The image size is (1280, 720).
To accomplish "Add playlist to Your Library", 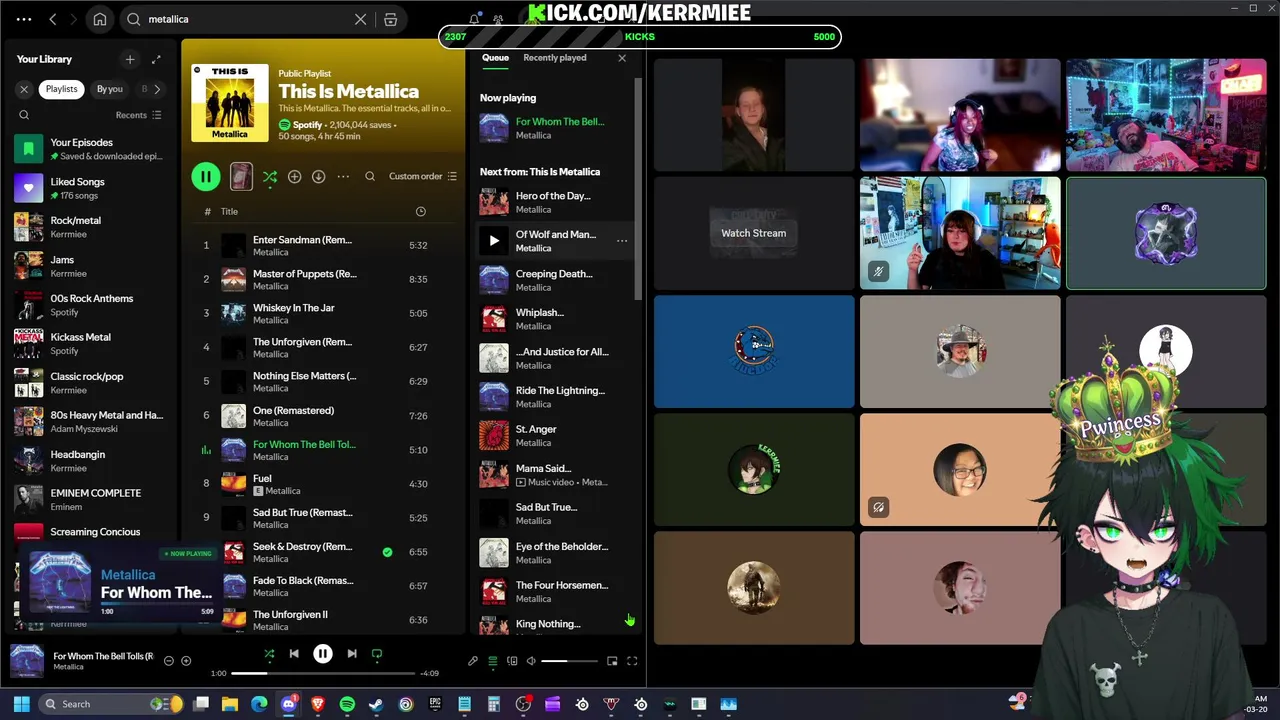I will (294, 177).
